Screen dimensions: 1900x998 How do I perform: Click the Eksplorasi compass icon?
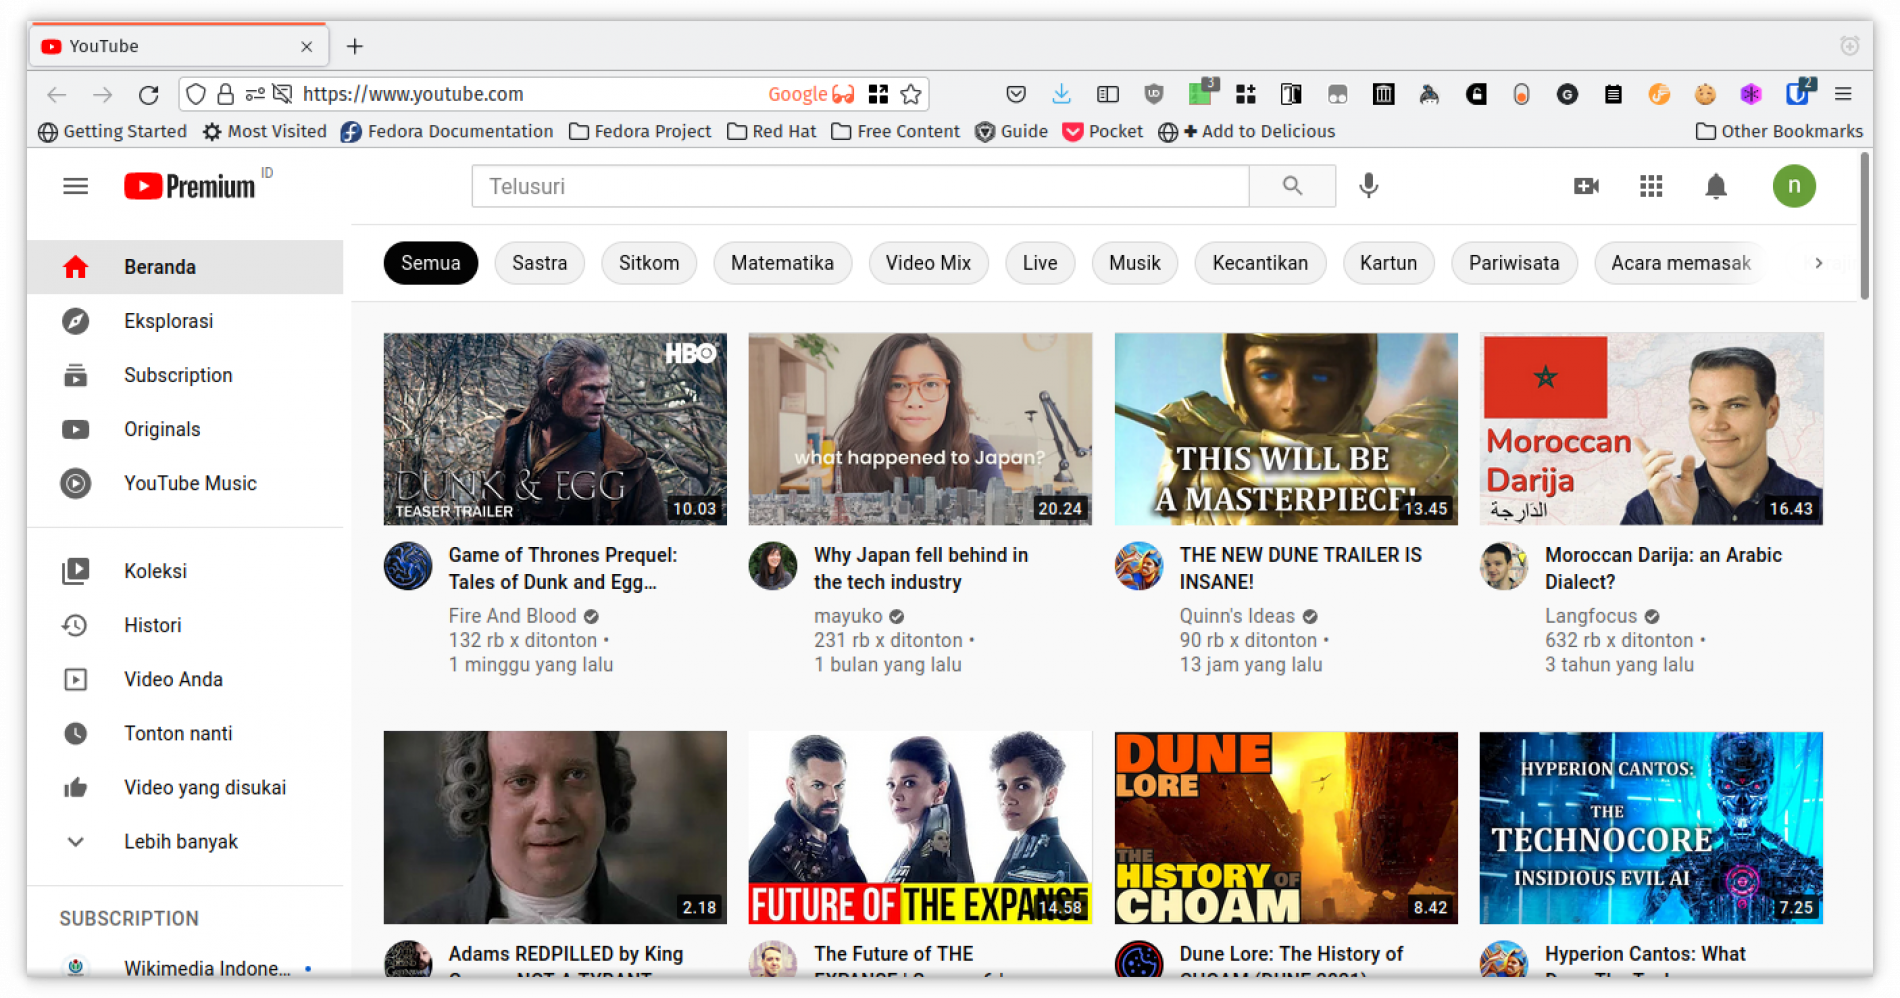(x=76, y=321)
